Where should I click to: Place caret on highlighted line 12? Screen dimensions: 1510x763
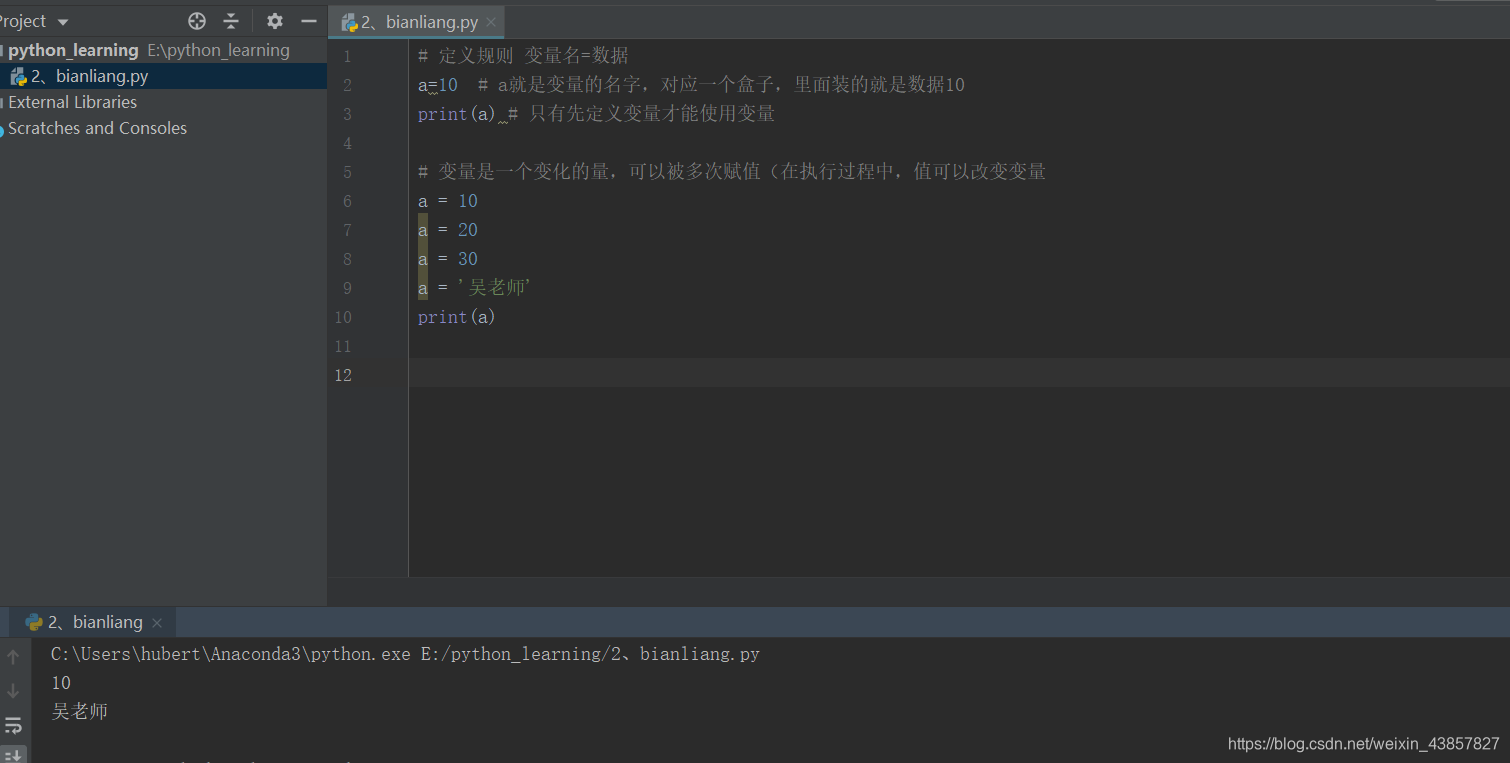tap(959, 375)
